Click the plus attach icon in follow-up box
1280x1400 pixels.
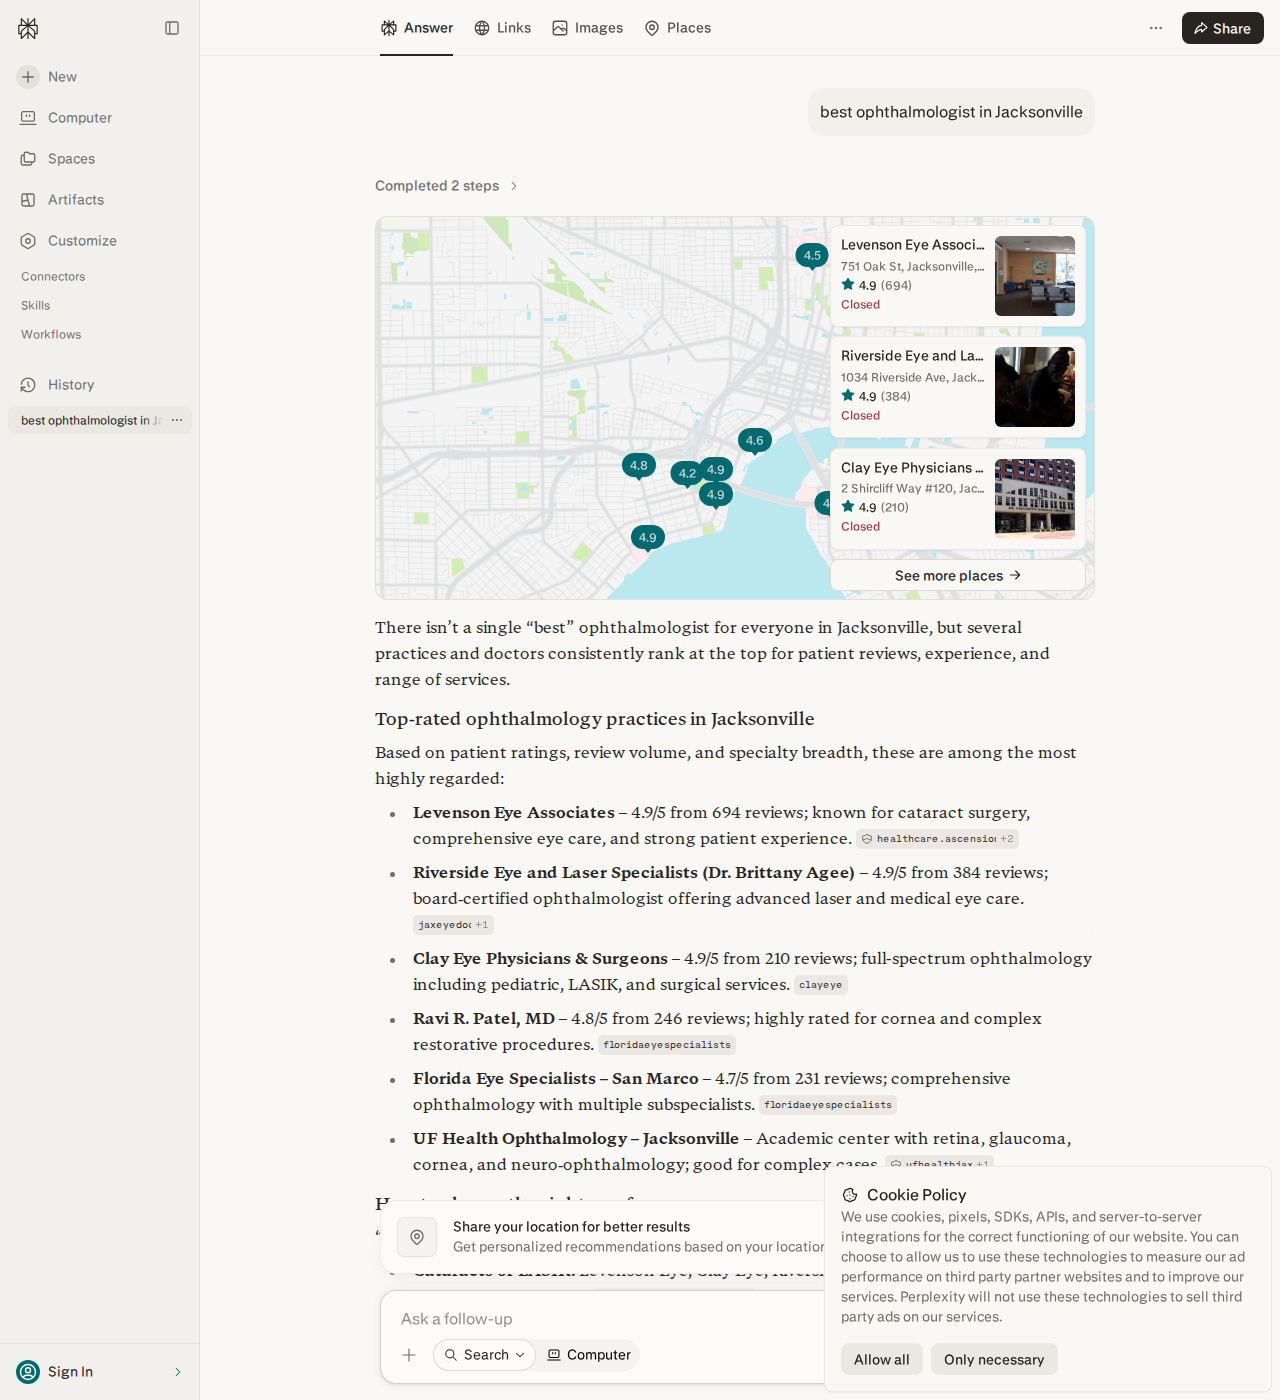click(x=409, y=1355)
